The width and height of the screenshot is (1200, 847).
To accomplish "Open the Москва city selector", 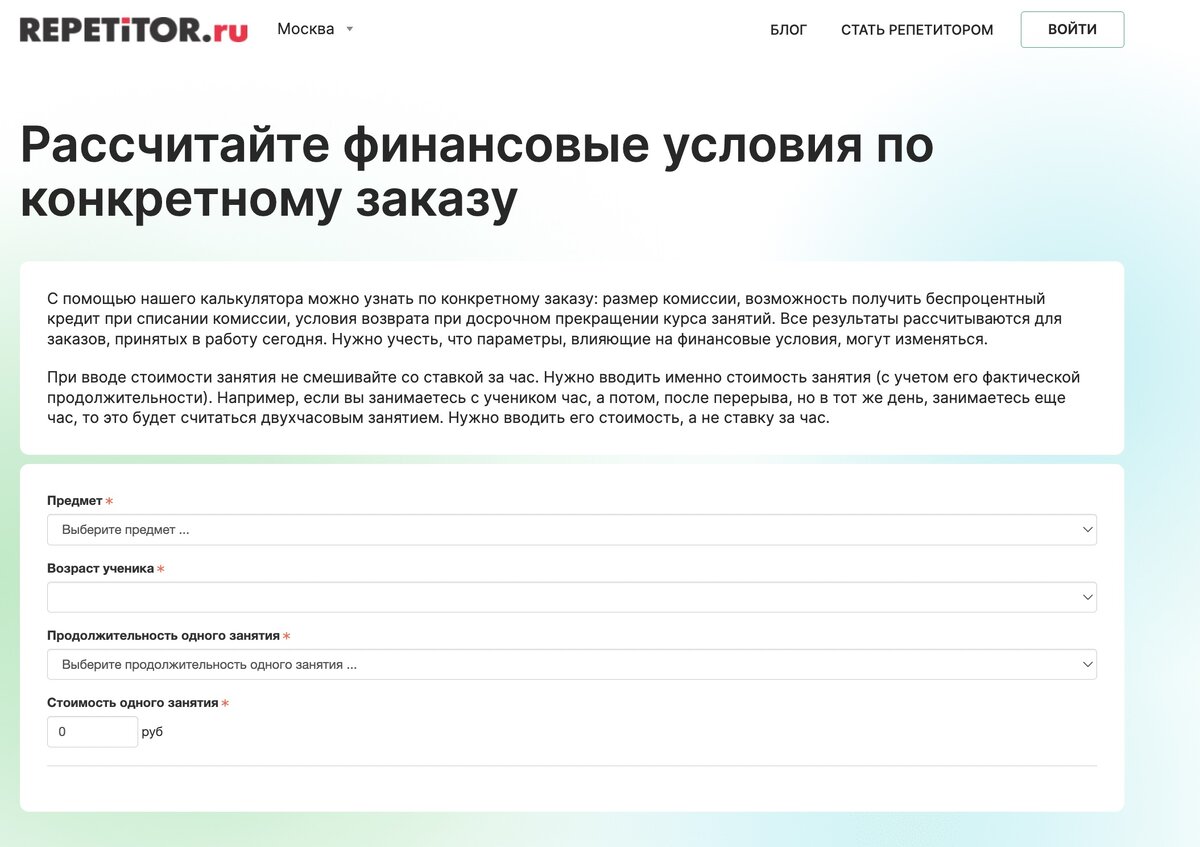I will (315, 29).
